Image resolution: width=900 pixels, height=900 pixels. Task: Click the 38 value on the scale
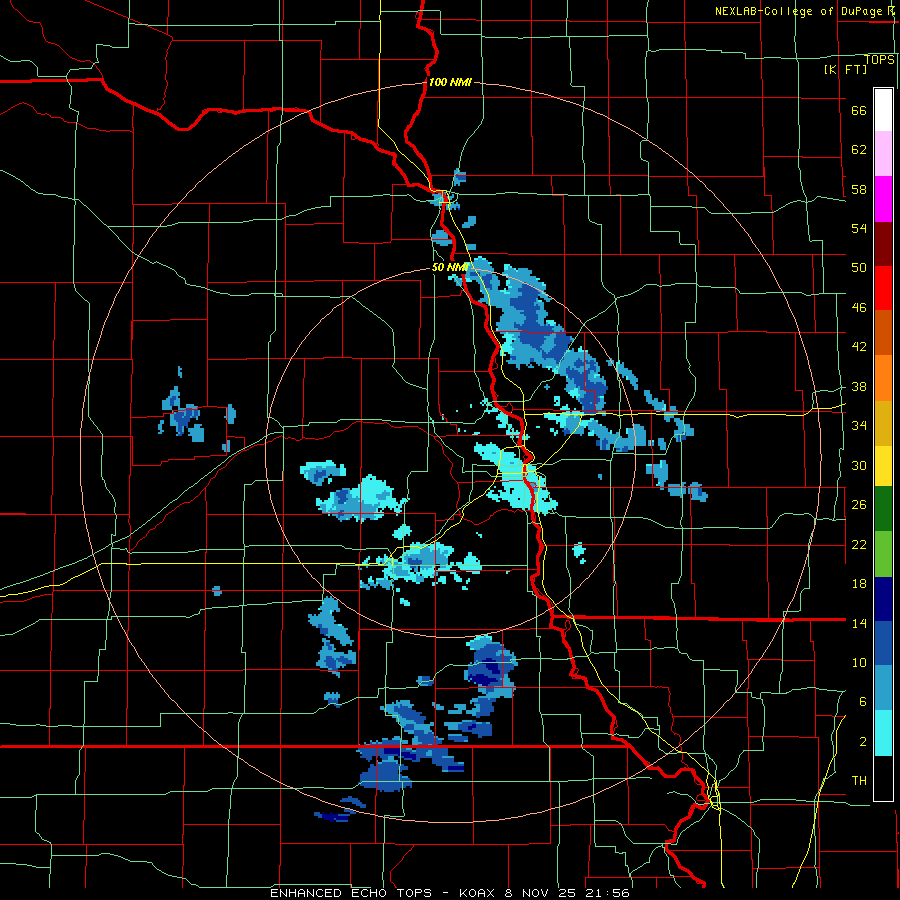tap(859, 387)
